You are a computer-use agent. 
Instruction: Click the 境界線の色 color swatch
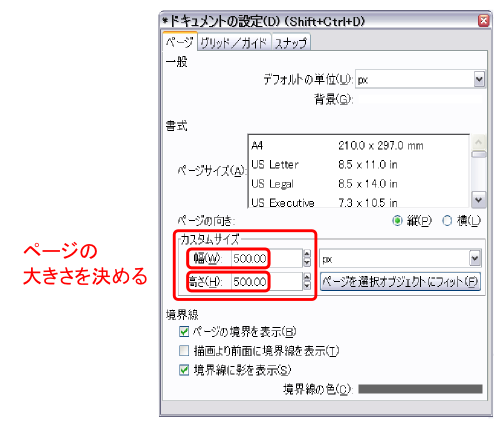tap(420, 389)
